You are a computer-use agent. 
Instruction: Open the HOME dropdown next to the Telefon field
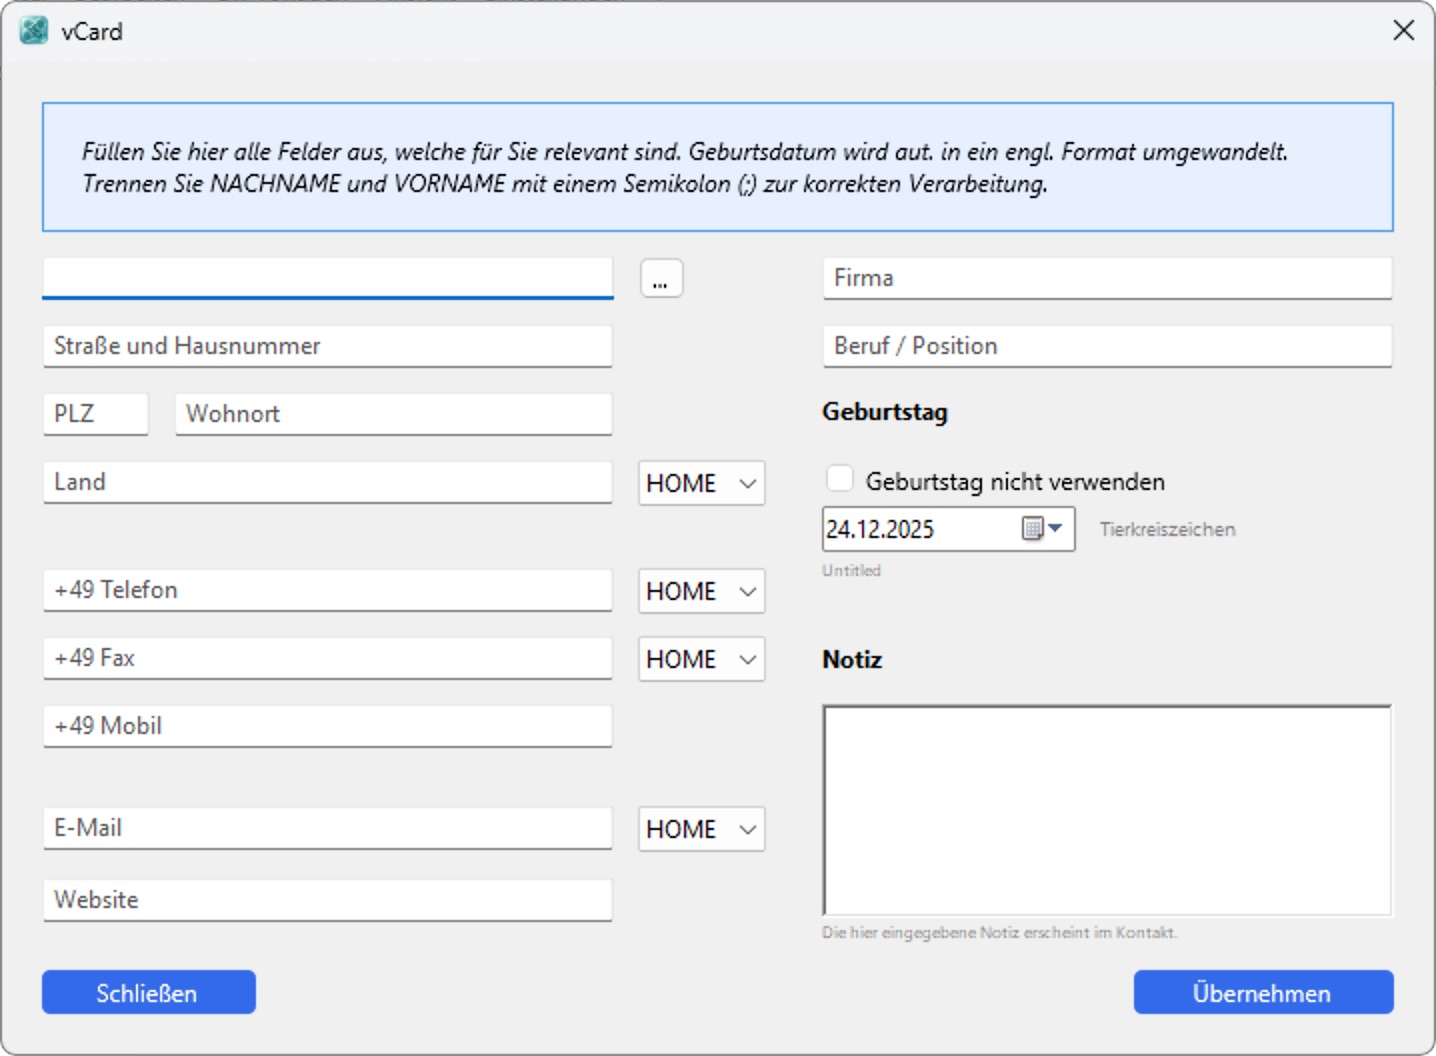pos(701,591)
